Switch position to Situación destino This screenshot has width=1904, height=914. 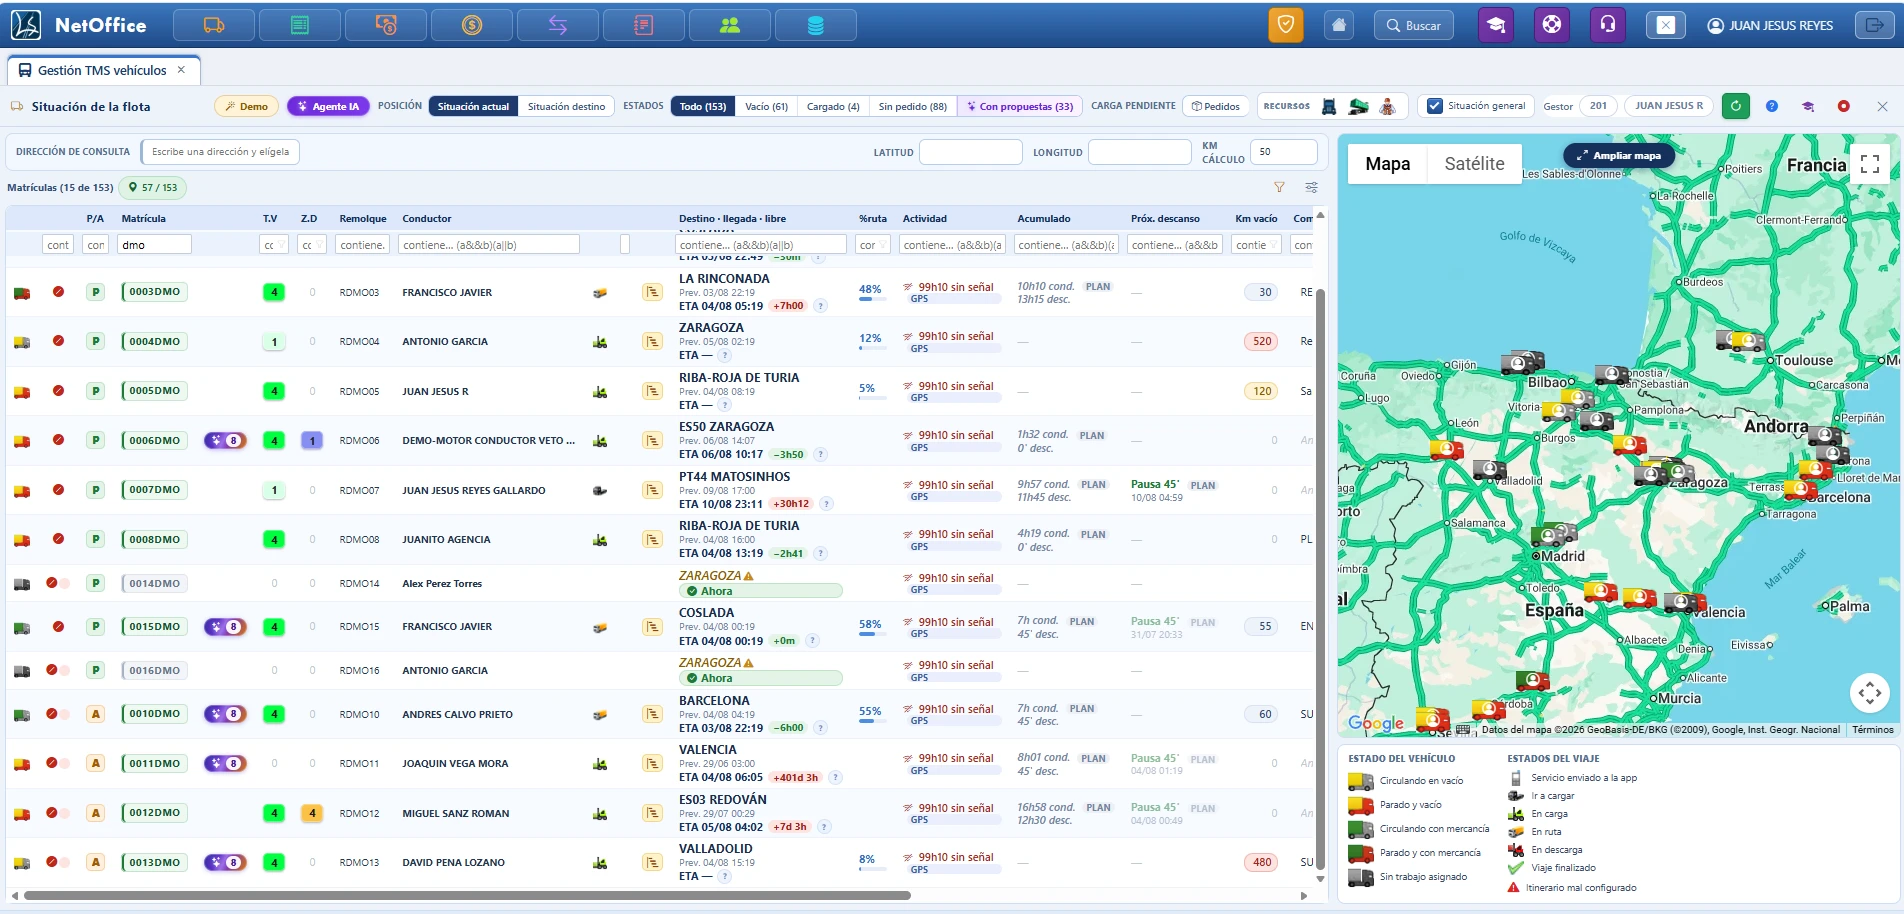[566, 106]
